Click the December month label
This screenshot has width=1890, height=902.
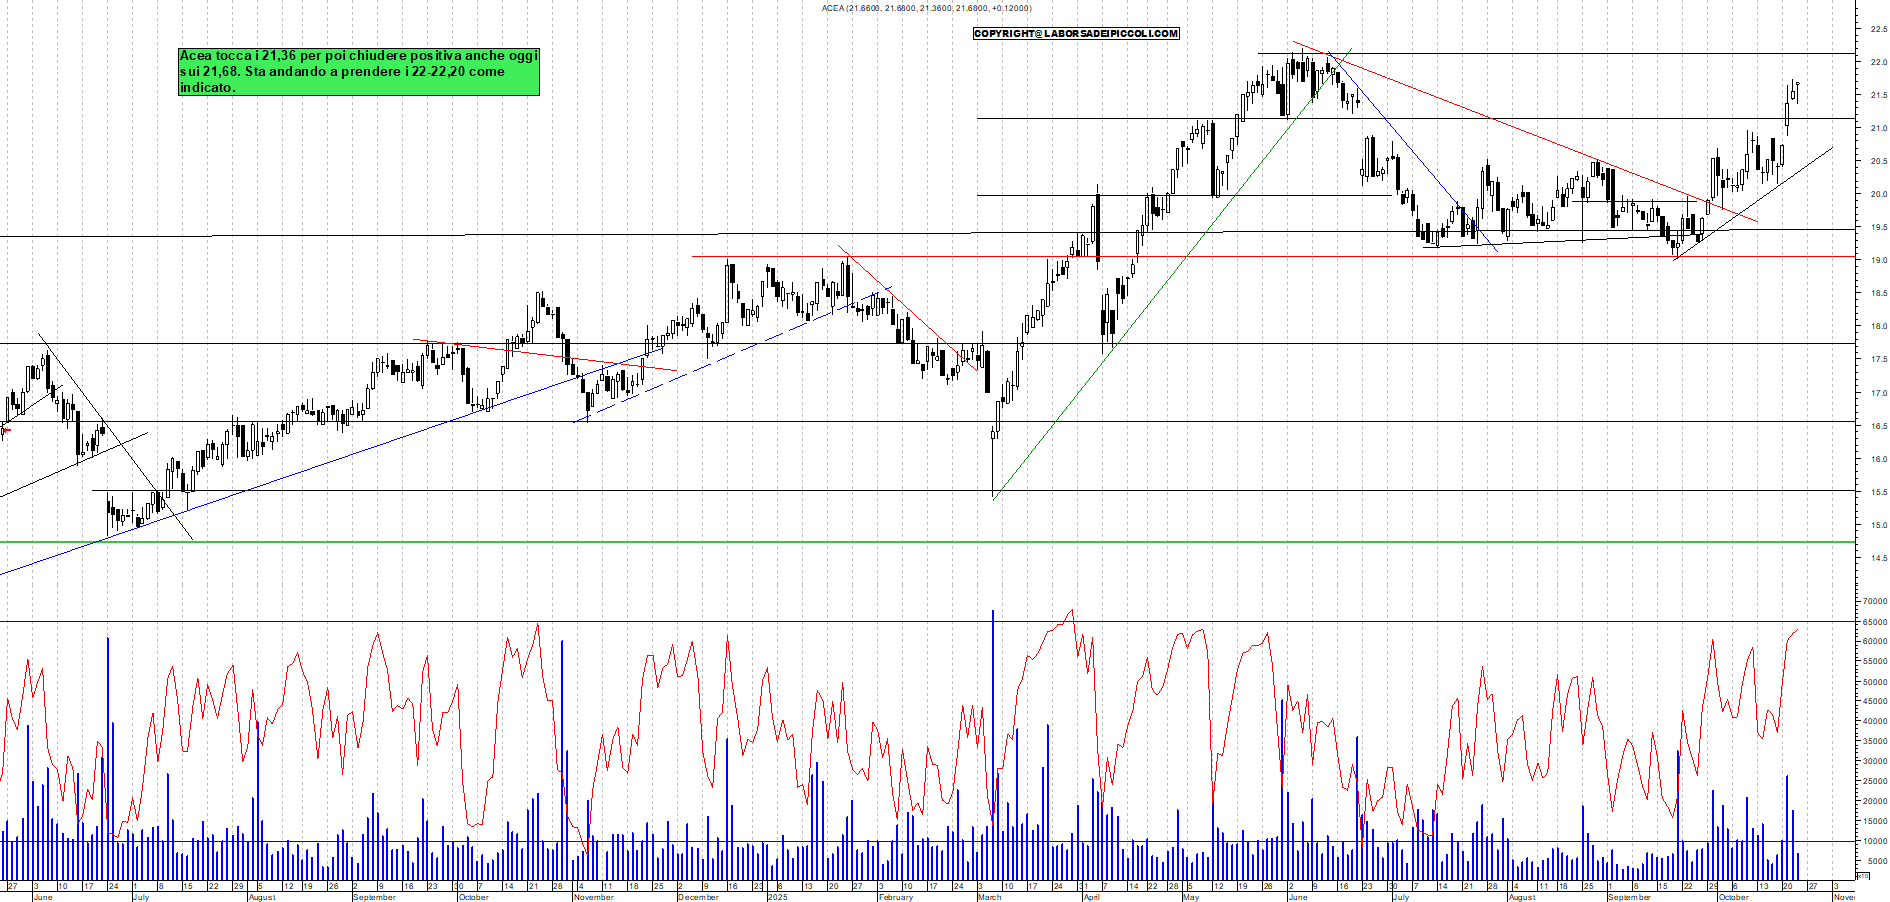coord(698,897)
